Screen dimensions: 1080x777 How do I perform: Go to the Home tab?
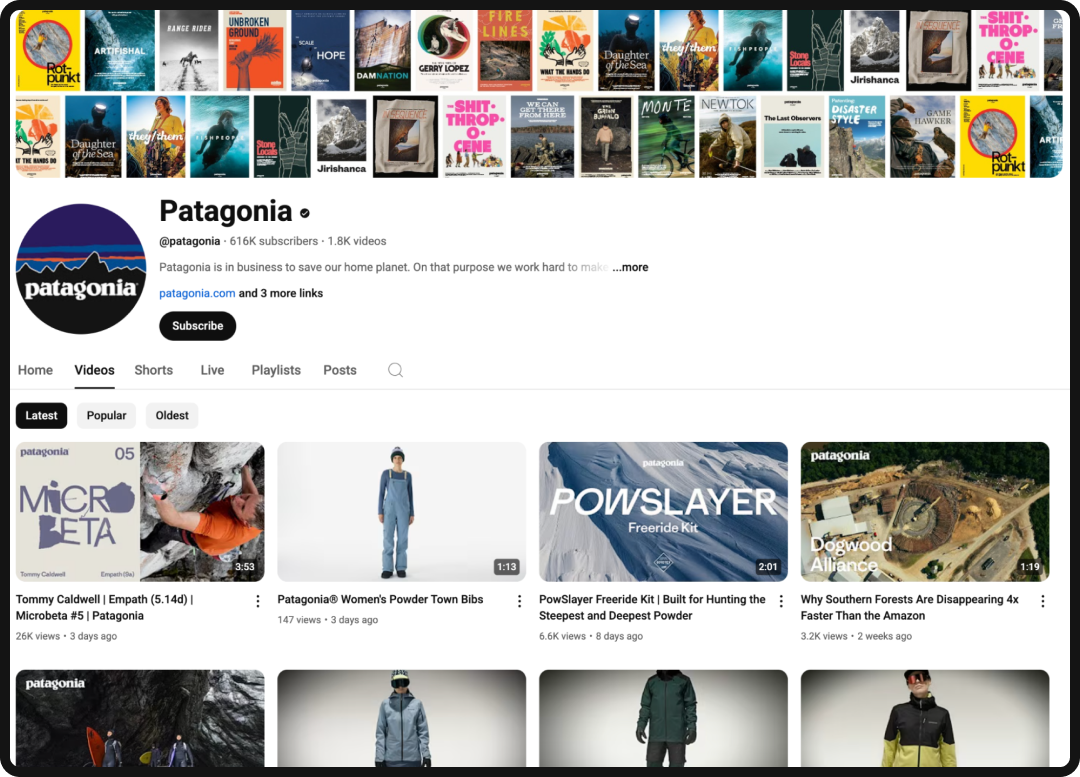click(35, 370)
